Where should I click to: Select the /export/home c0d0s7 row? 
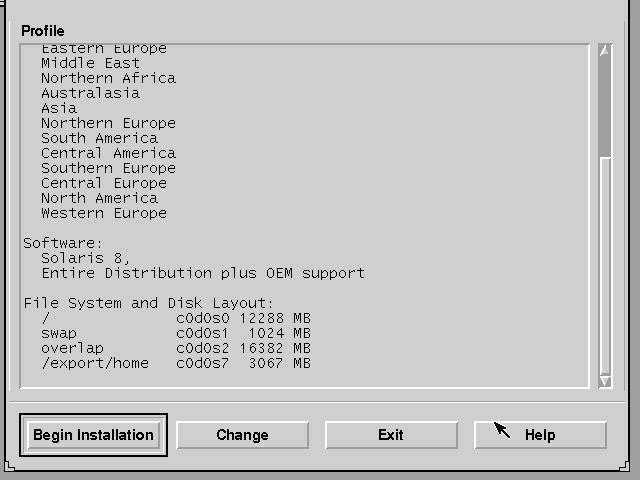176,364
